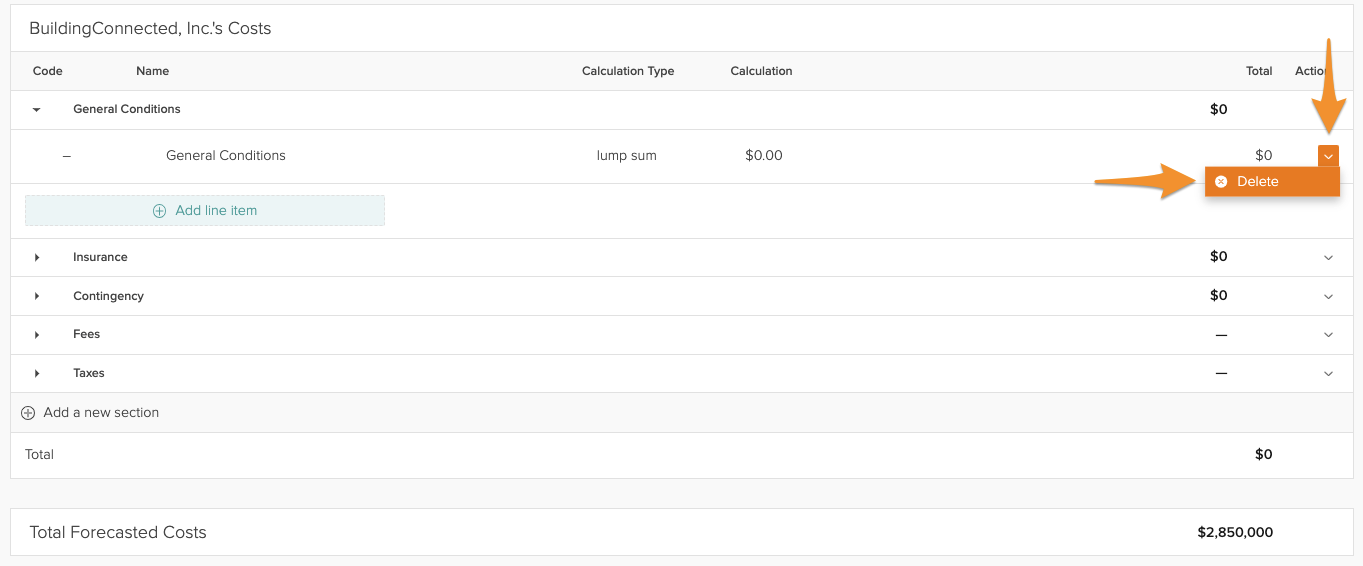The image size is (1363, 566).
Task: Click Add a new section link
Action: point(101,413)
